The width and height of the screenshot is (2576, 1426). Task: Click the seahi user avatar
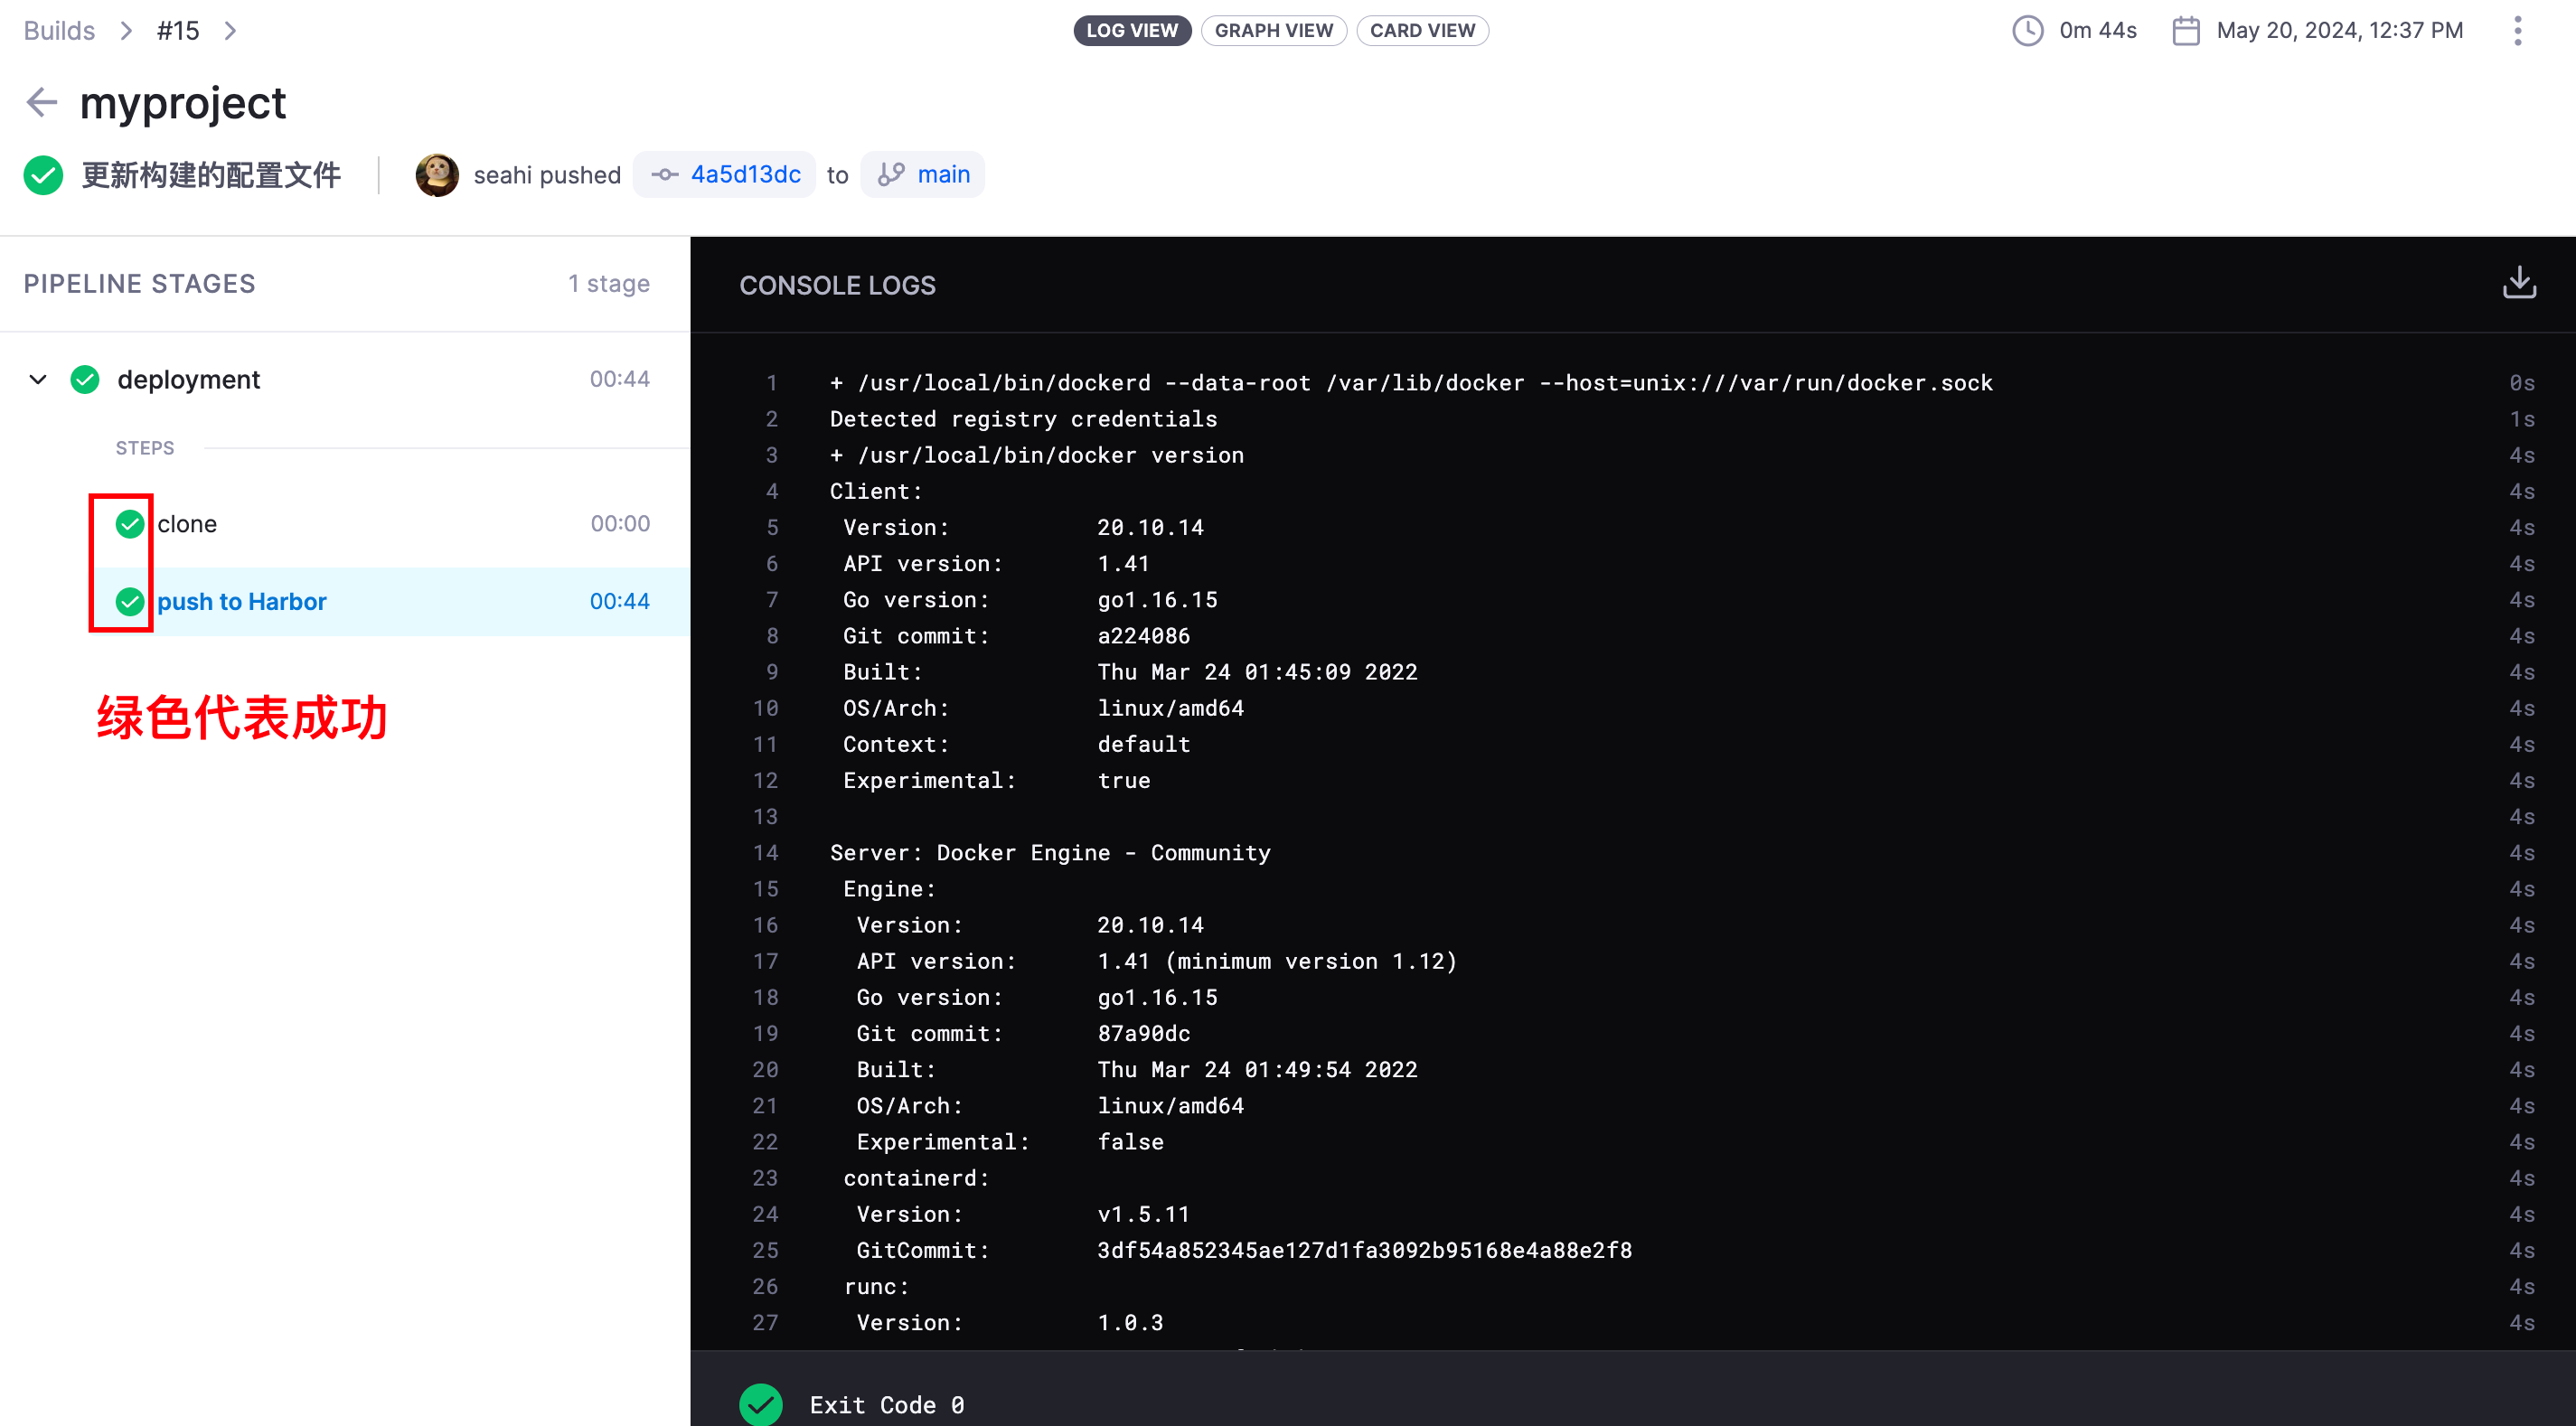coord(437,175)
